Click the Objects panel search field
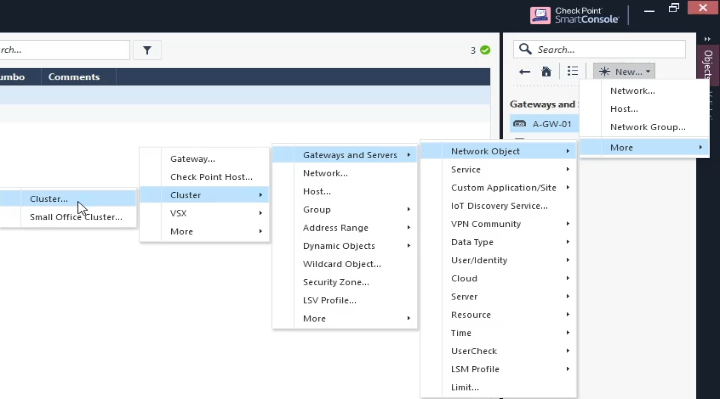Viewport: 720px width, 399px height. tap(599, 49)
